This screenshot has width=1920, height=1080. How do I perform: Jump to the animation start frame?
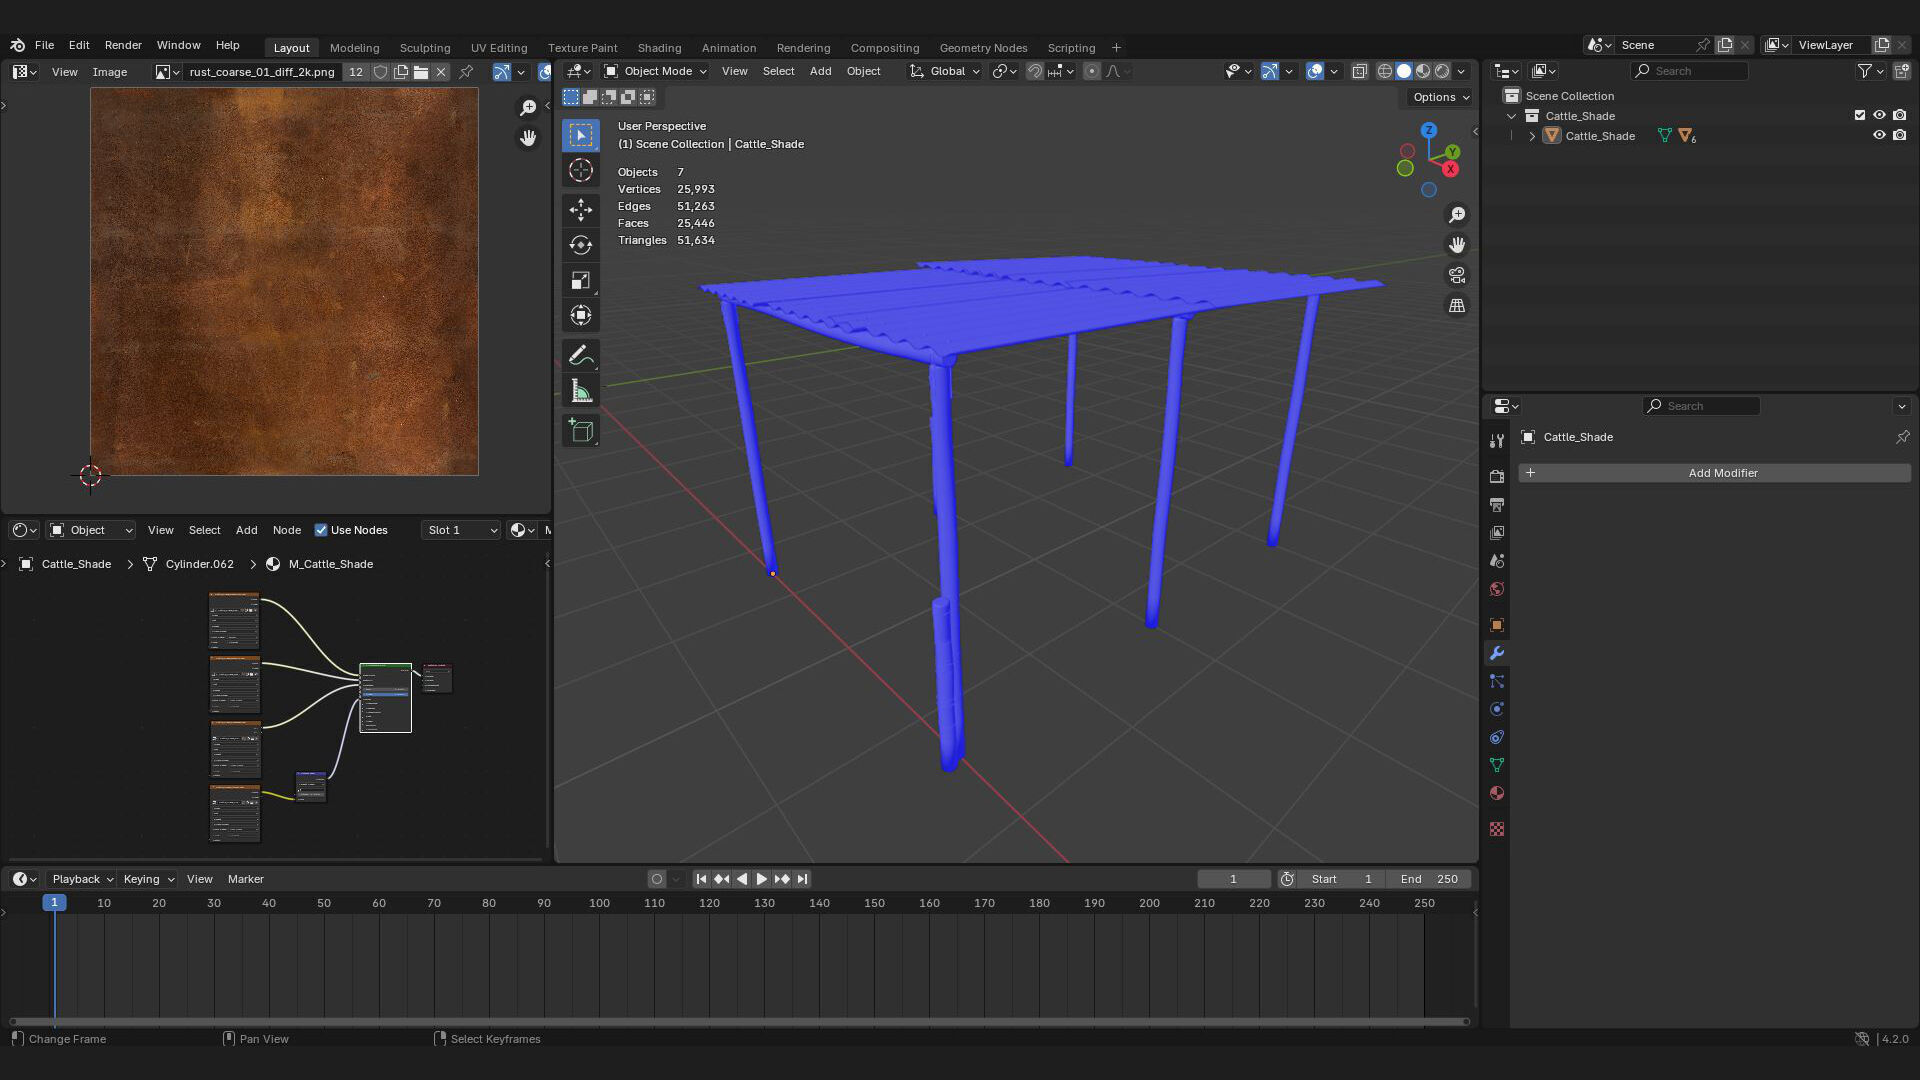tap(701, 879)
